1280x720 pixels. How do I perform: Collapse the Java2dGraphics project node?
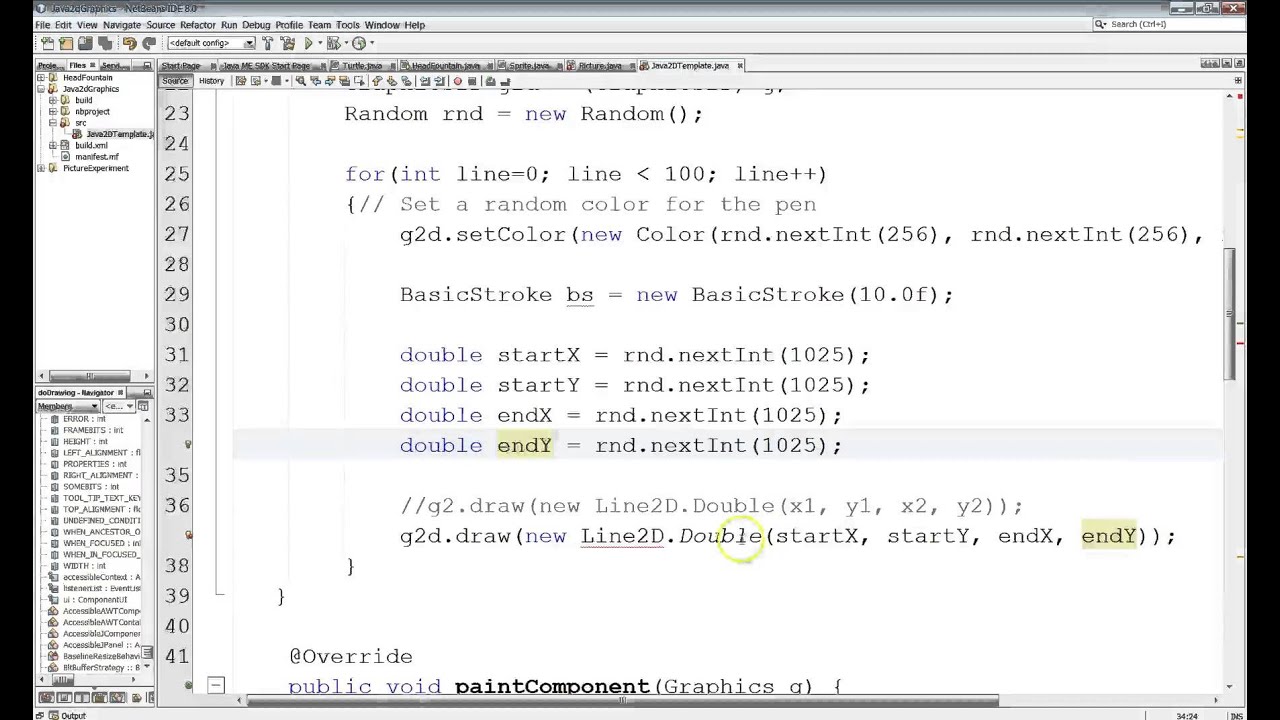[x=41, y=89]
